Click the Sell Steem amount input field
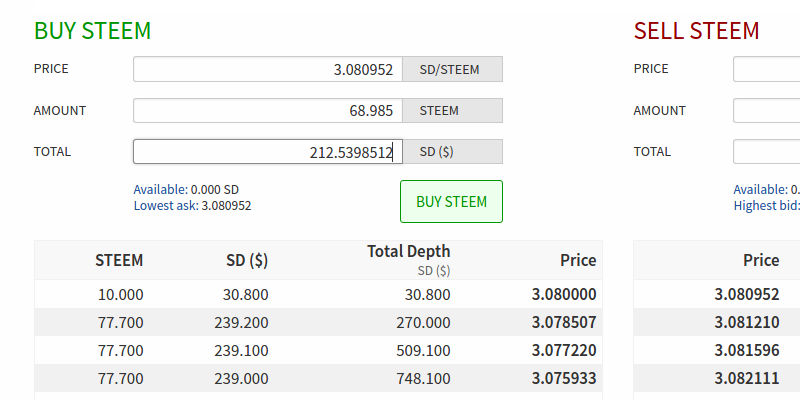Screen dimensions: 800x400 (766, 110)
